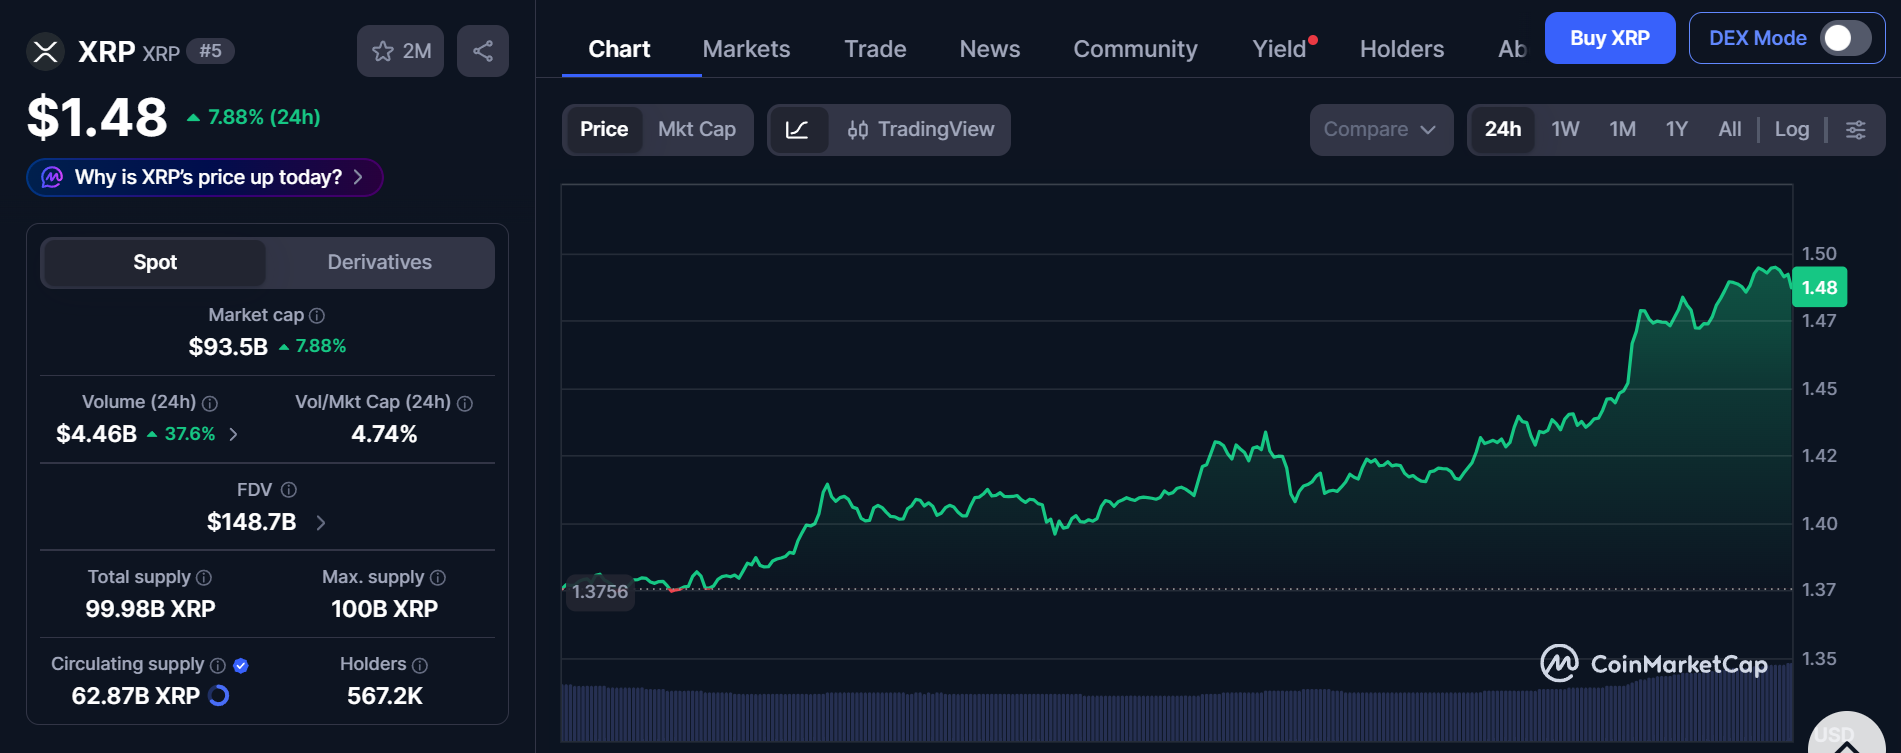Expand FDV details chevron
Viewport: 1901px width, 753px height.
(x=321, y=522)
